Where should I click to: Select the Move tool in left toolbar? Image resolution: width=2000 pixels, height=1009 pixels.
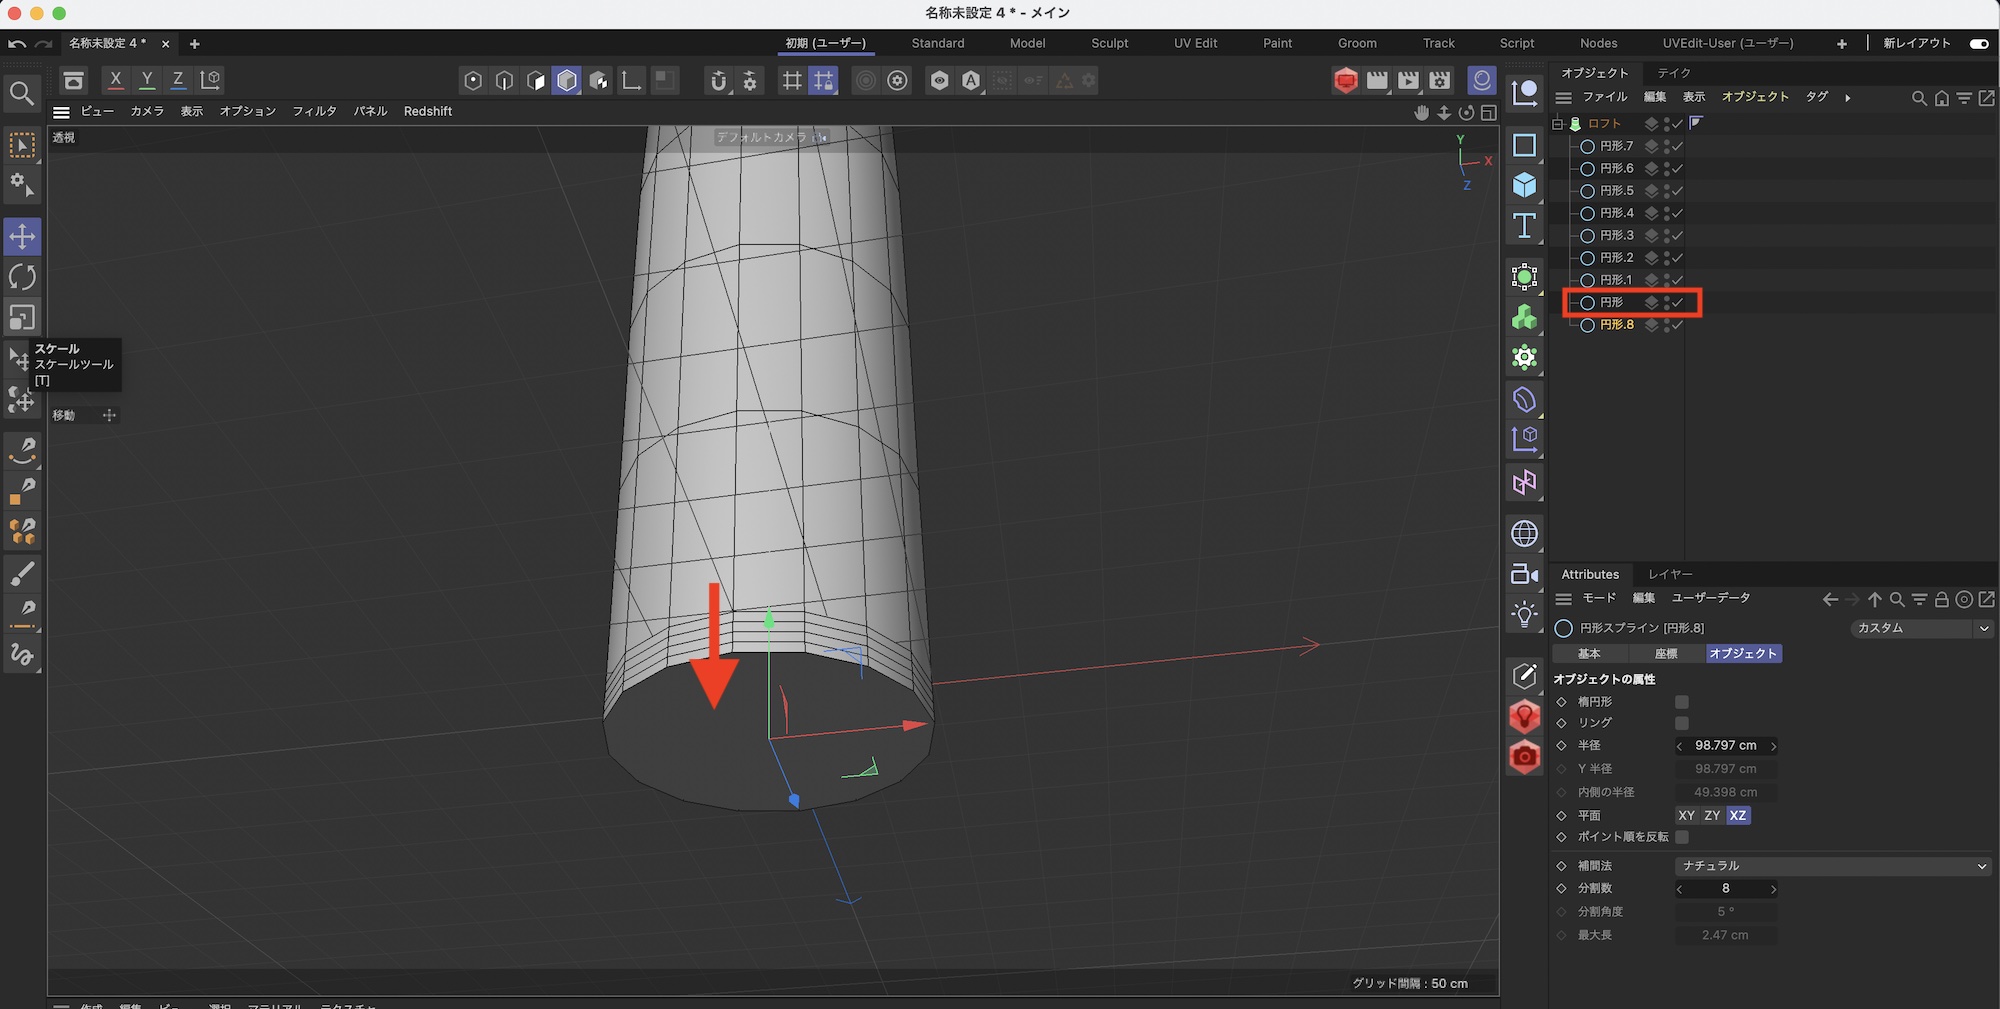pyautogui.click(x=22, y=237)
